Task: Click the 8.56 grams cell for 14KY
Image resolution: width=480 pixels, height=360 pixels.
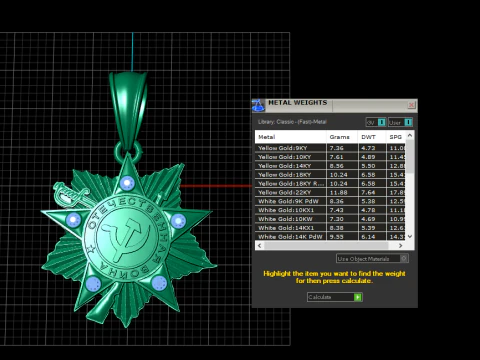Action: click(x=342, y=166)
